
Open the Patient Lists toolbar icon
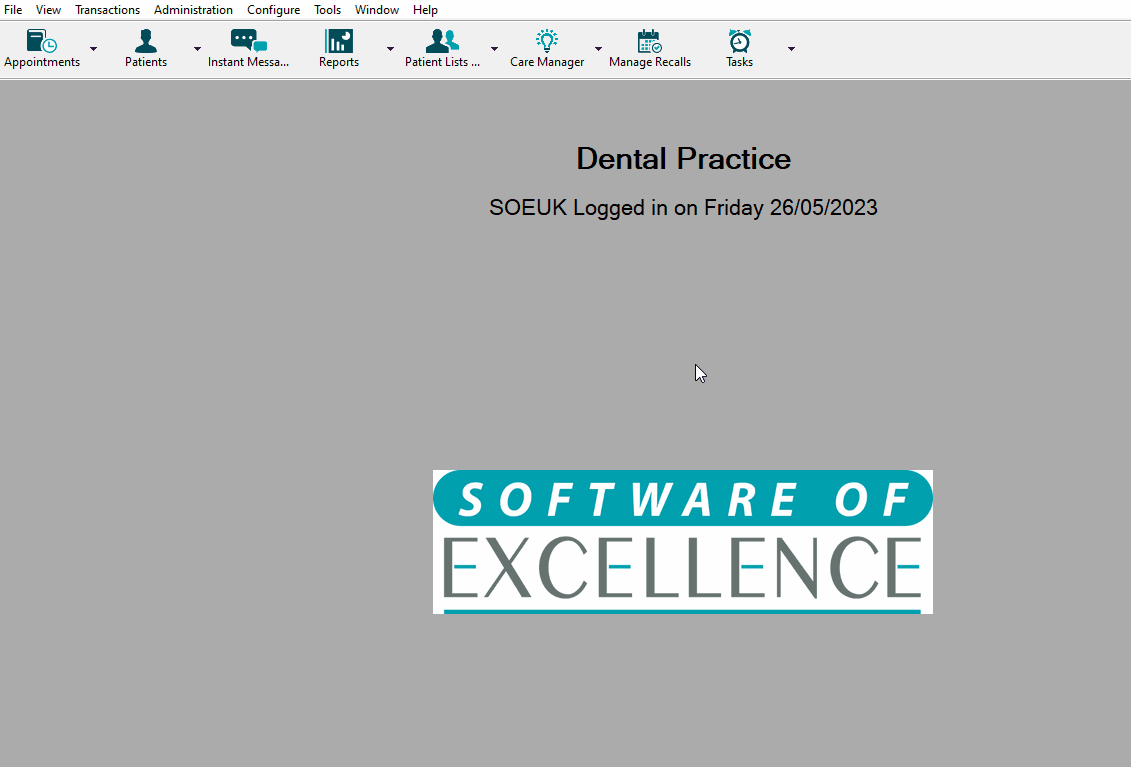[442, 41]
